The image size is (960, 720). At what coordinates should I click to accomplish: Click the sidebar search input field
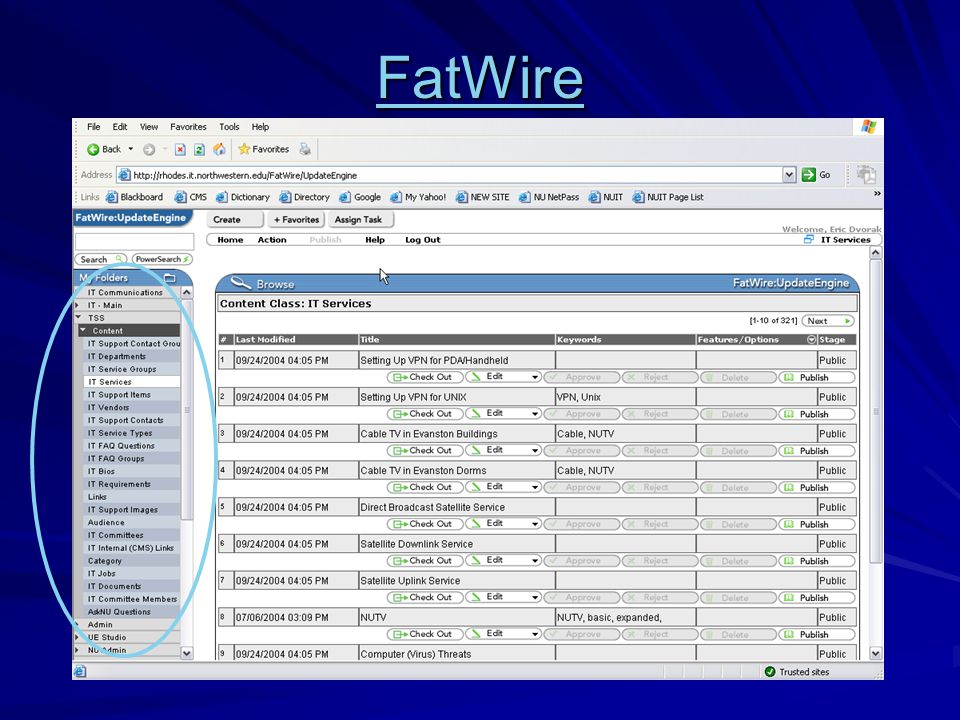click(x=134, y=241)
